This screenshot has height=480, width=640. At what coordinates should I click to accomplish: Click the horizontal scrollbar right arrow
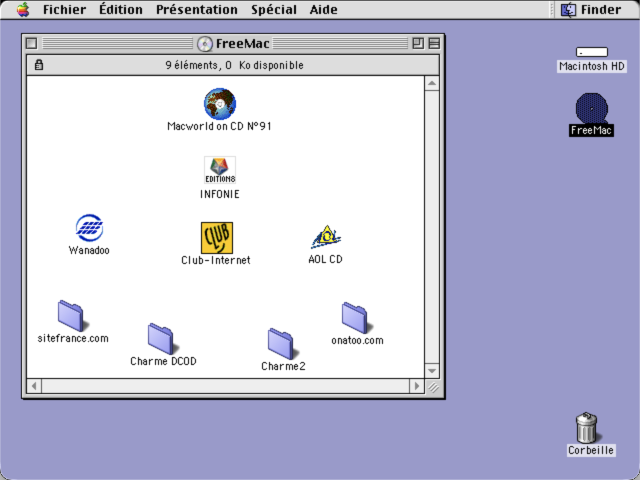point(416,386)
